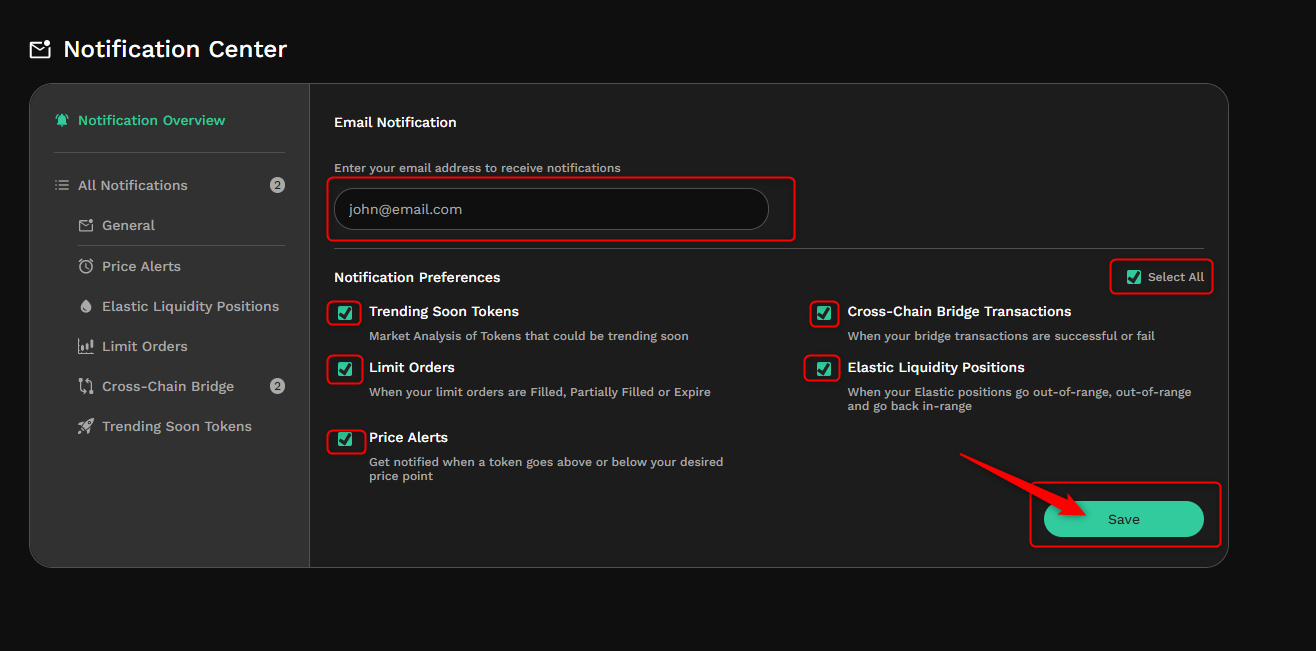
Task: Open the Notification Overview section
Action: (152, 120)
